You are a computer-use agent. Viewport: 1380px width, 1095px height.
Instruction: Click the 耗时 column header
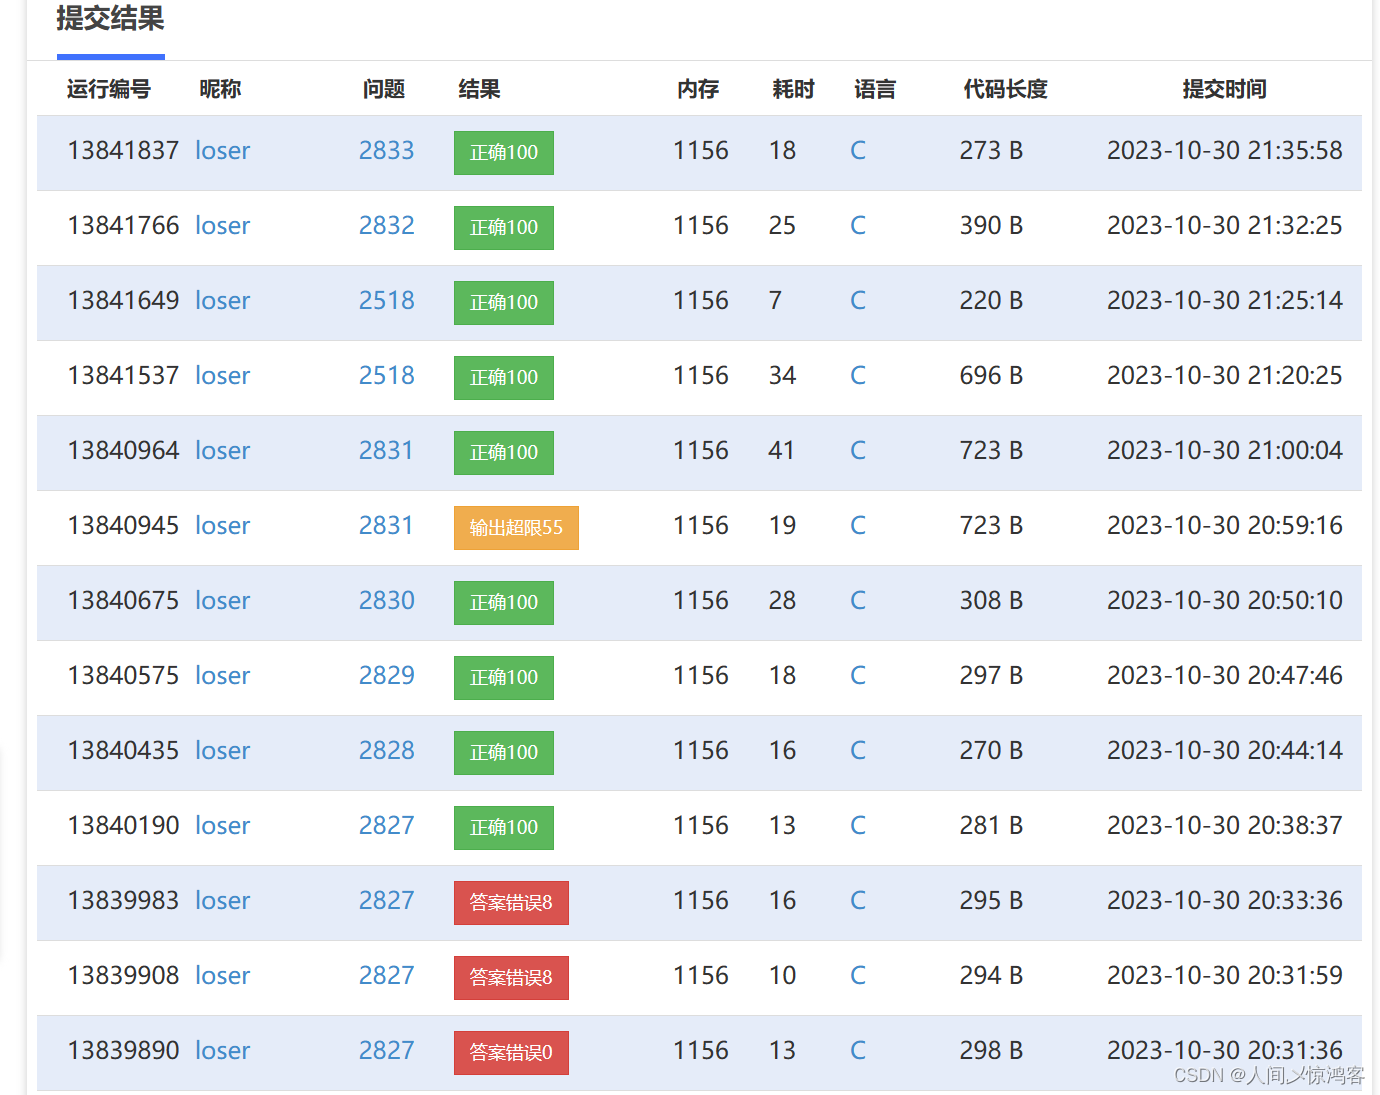point(794,89)
